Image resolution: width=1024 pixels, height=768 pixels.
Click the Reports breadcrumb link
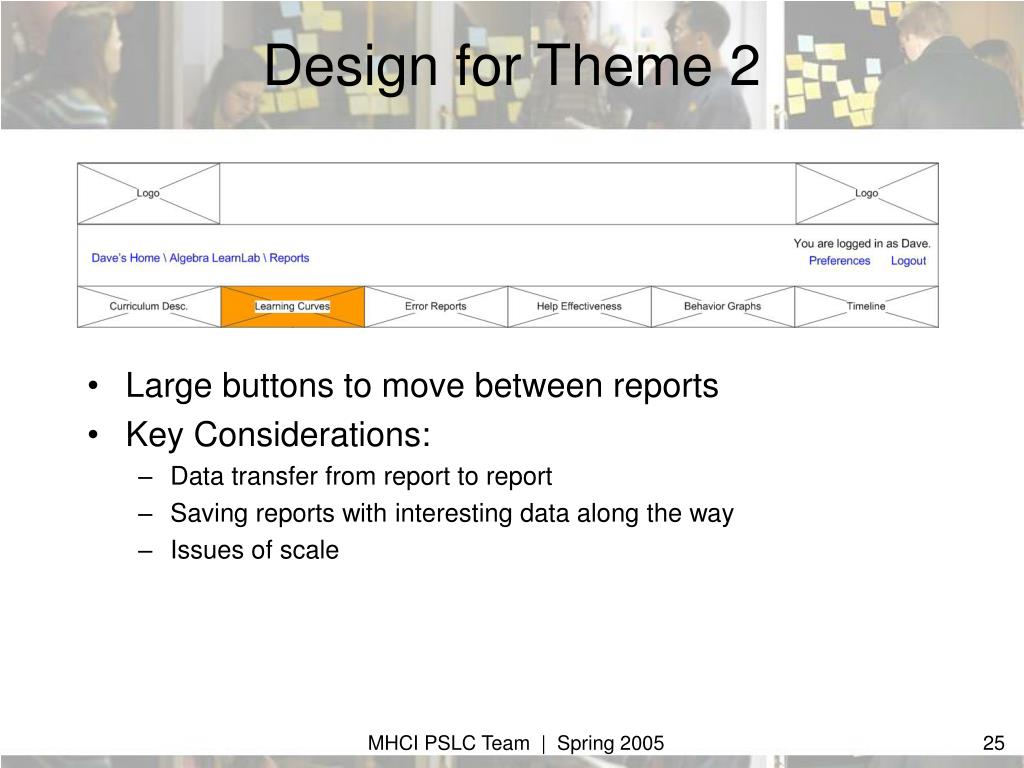(289, 258)
